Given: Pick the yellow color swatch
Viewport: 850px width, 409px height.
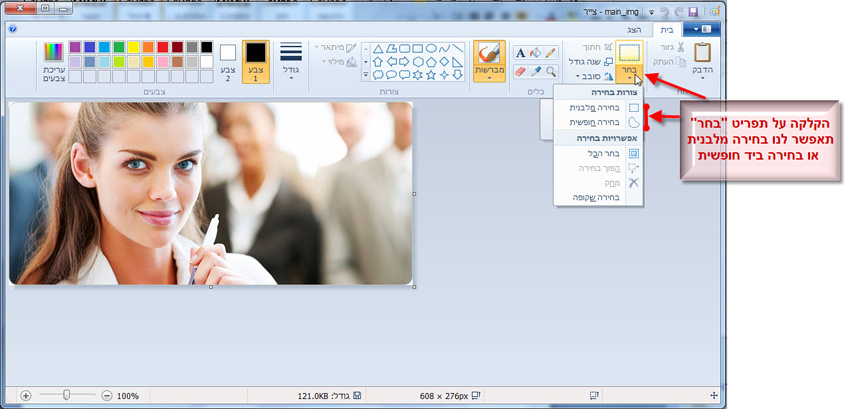Looking at the screenshot, I should 133,47.
